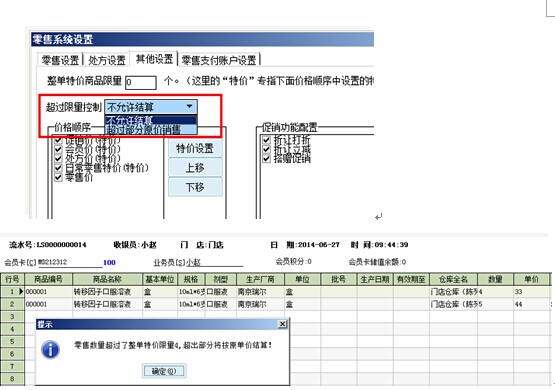Toggle the 日常零售特价(特价) checkbox
Viewport: 555px width, 390px height.
pyautogui.click(x=58, y=168)
